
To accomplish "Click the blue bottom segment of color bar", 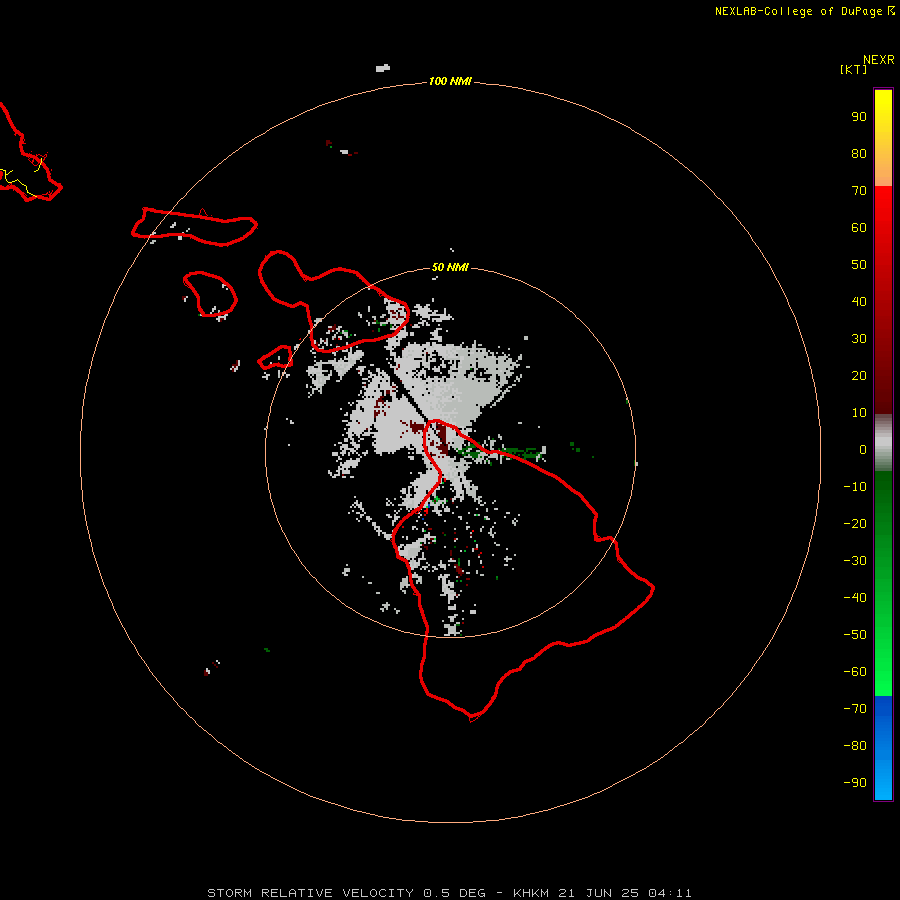I will tap(883, 748).
